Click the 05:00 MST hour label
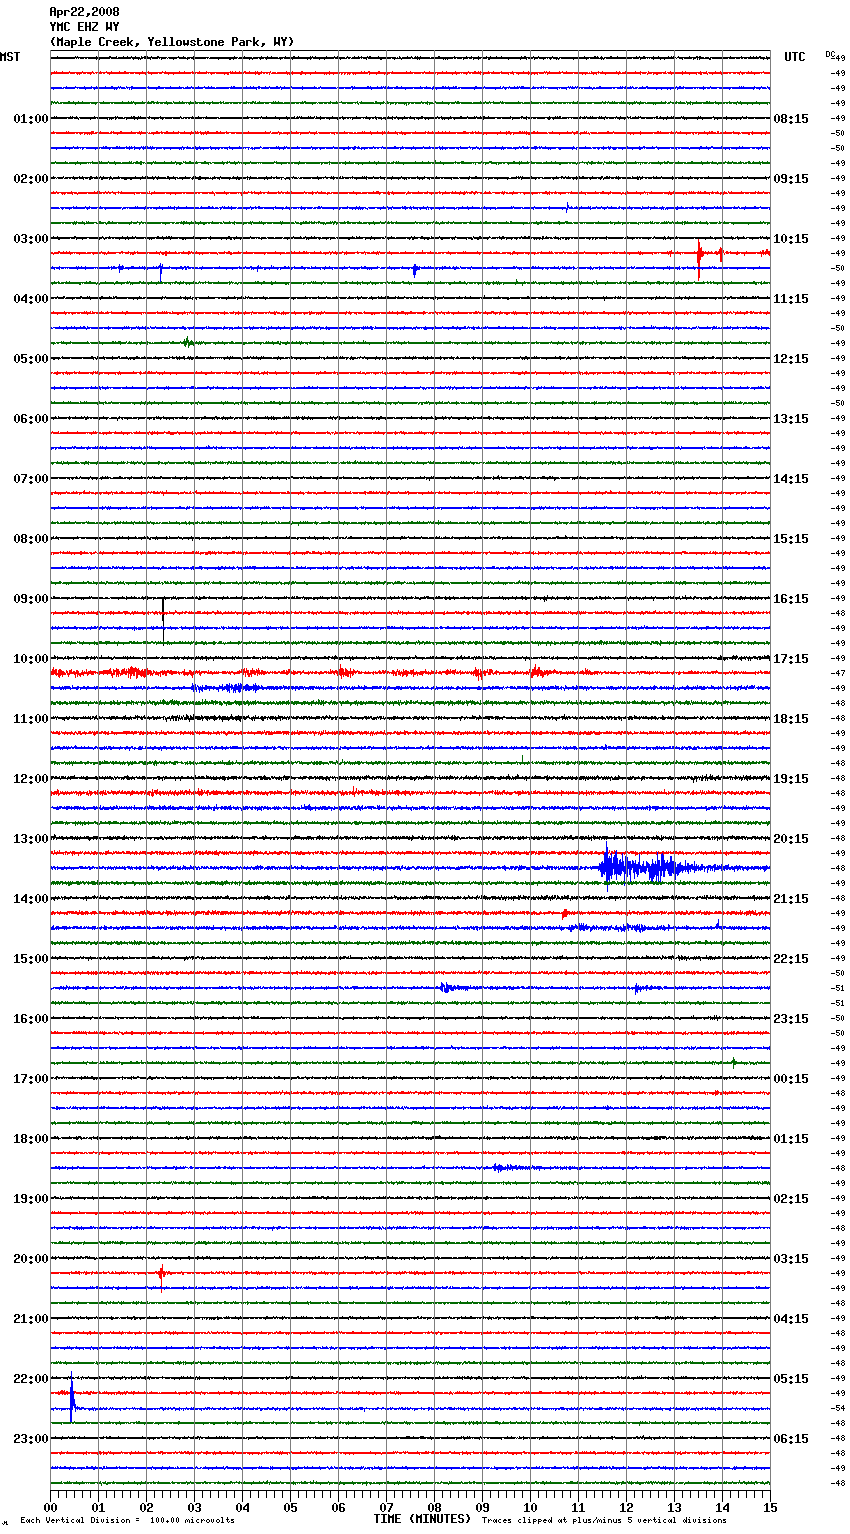850x1534 pixels. pos(31,359)
